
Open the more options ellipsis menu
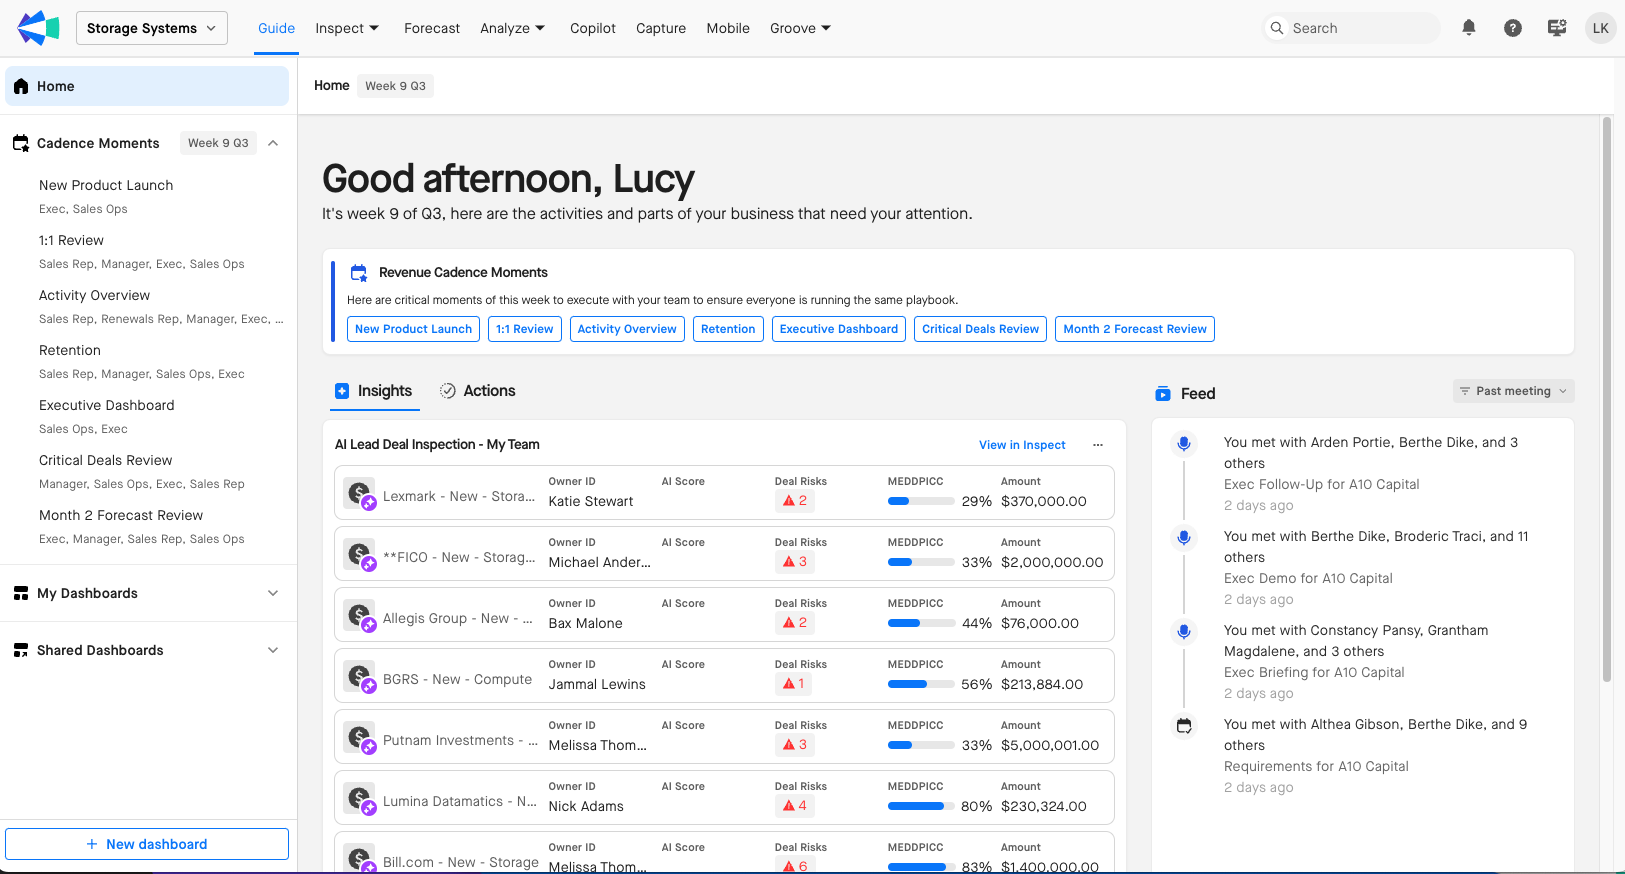1098,445
